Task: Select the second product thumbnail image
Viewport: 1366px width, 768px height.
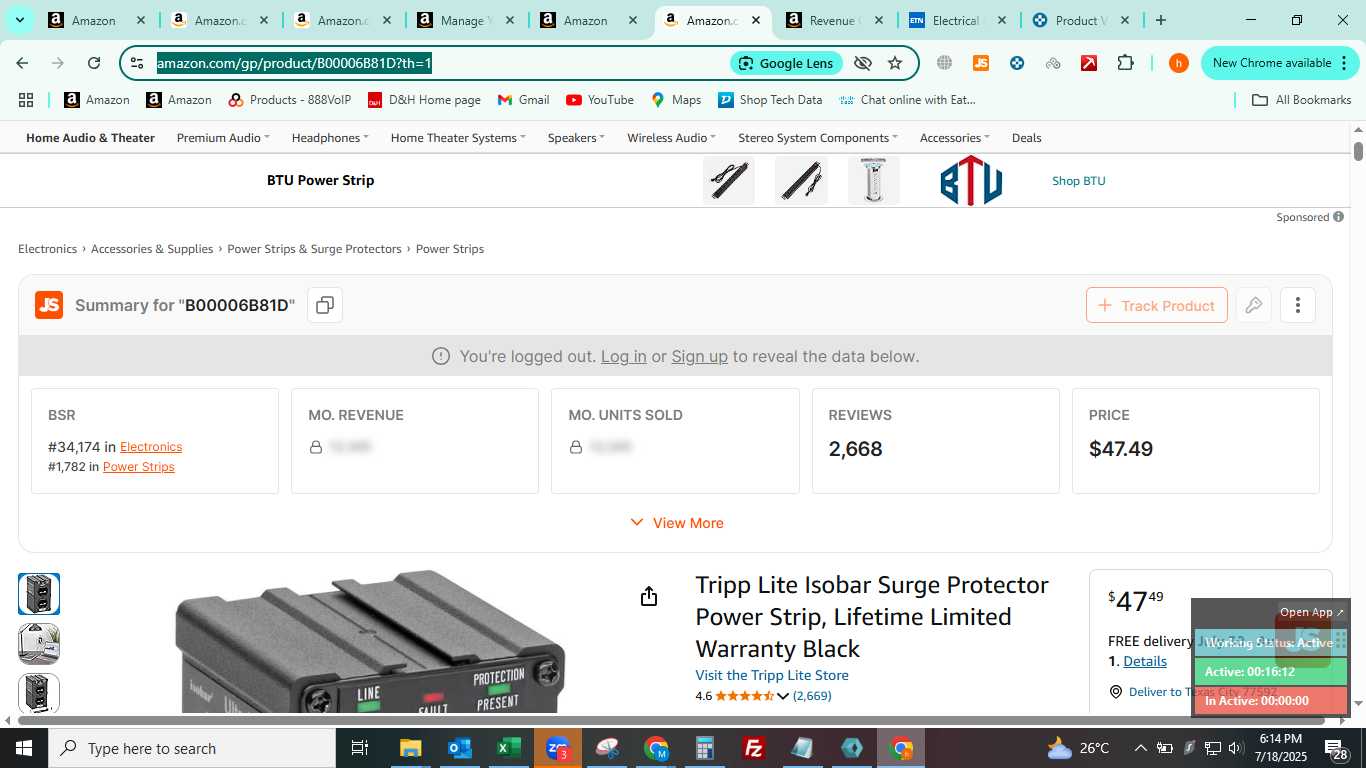Action: [39, 644]
